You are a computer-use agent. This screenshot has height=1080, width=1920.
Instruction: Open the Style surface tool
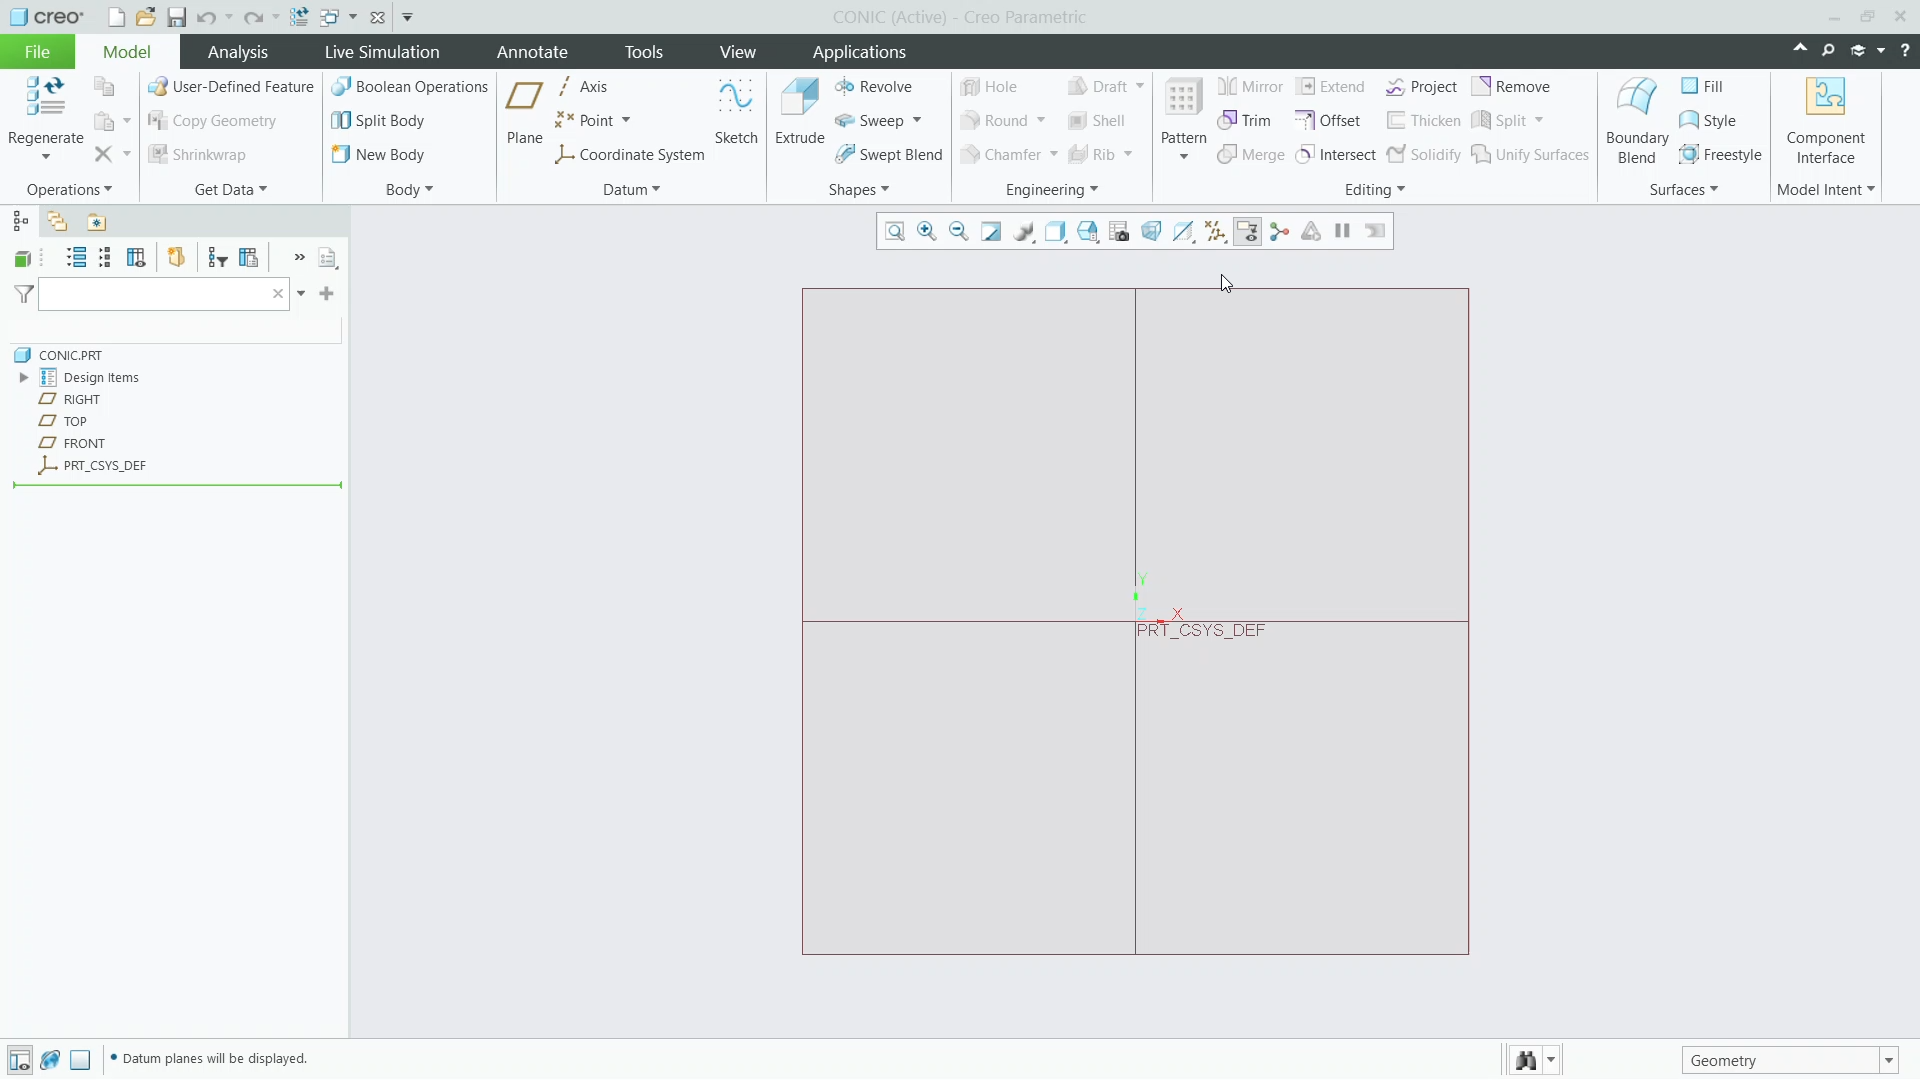(1708, 121)
